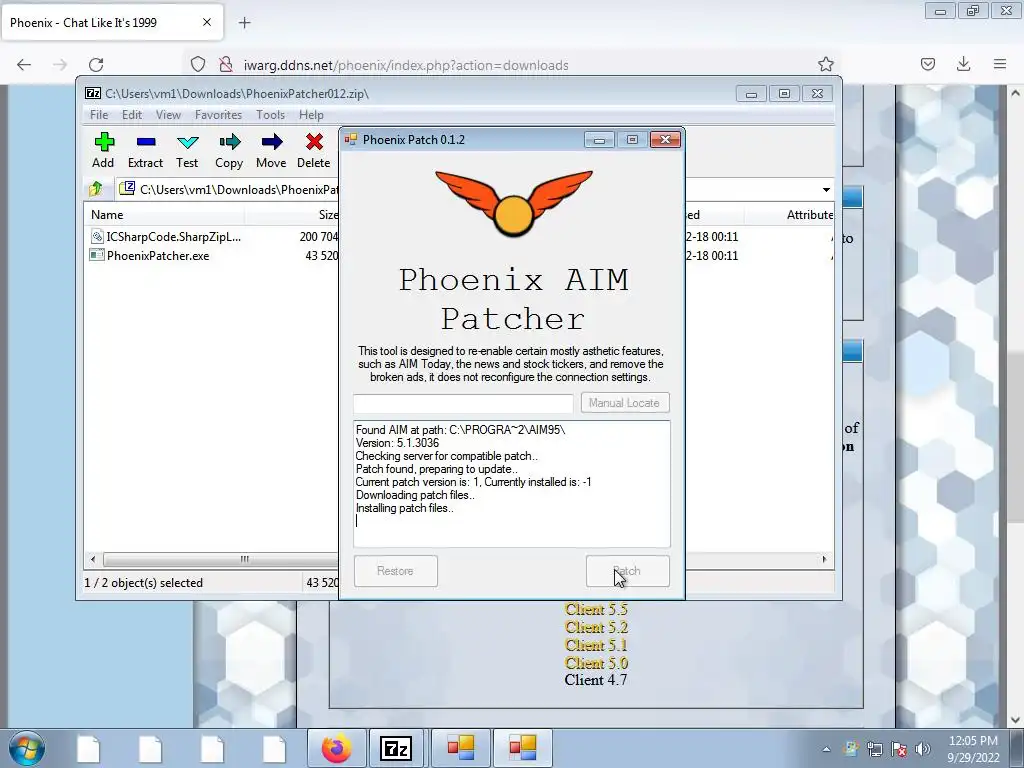Image resolution: width=1024 pixels, height=768 pixels.
Task: Sort 7-Zip list by Name column
Action: (x=165, y=215)
